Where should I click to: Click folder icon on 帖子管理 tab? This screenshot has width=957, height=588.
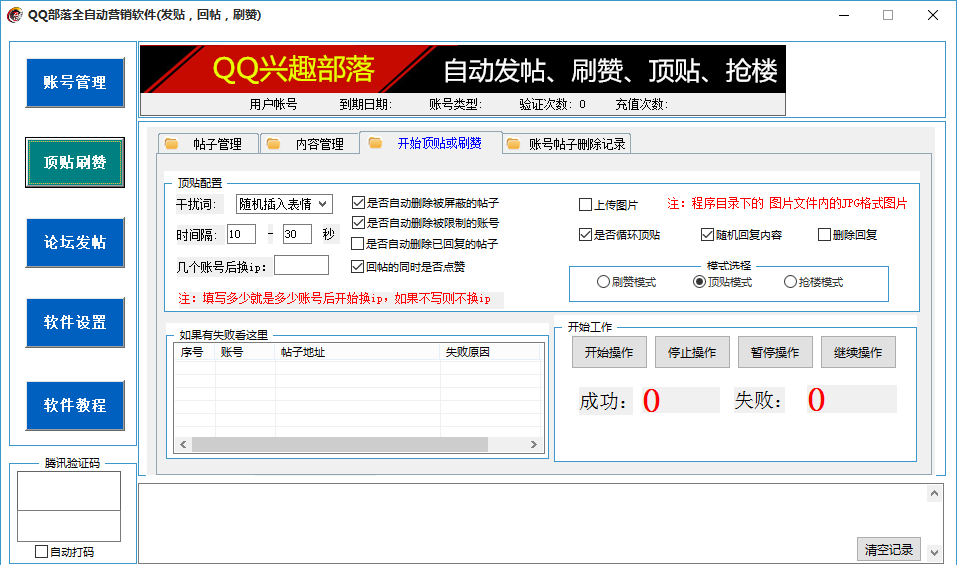(x=172, y=143)
